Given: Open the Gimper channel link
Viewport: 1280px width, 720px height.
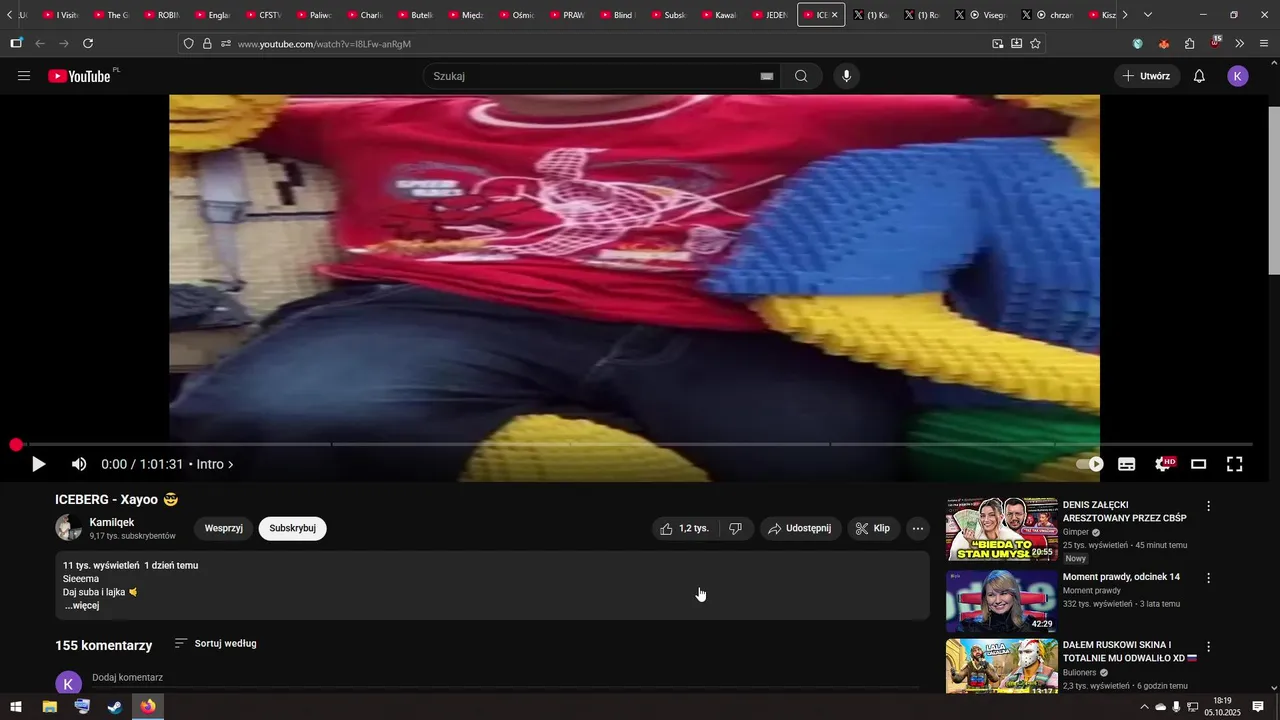Looking at the screenshot, I should click(x=1075, y=532).
